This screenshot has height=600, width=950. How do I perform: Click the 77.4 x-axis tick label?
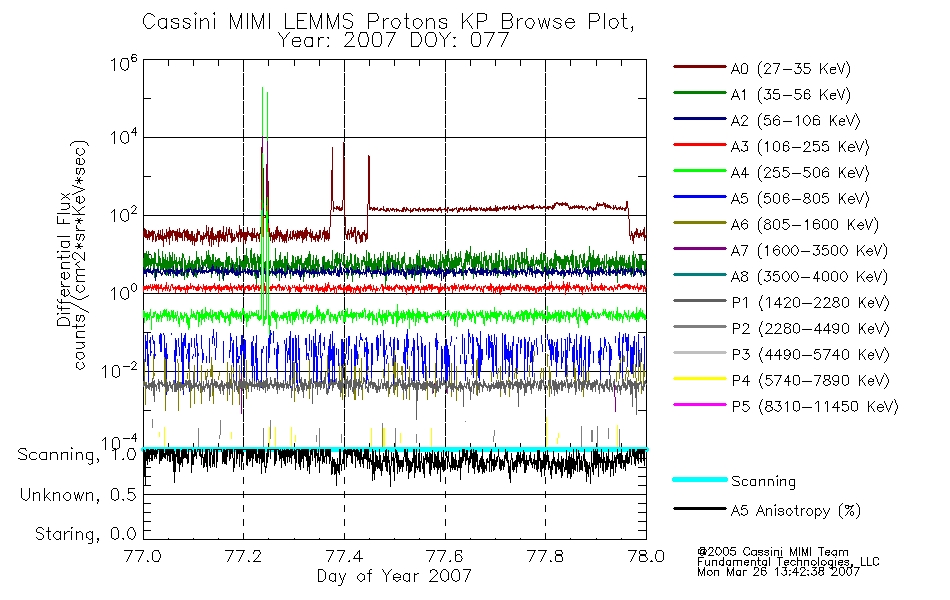[x=344, y=556]
